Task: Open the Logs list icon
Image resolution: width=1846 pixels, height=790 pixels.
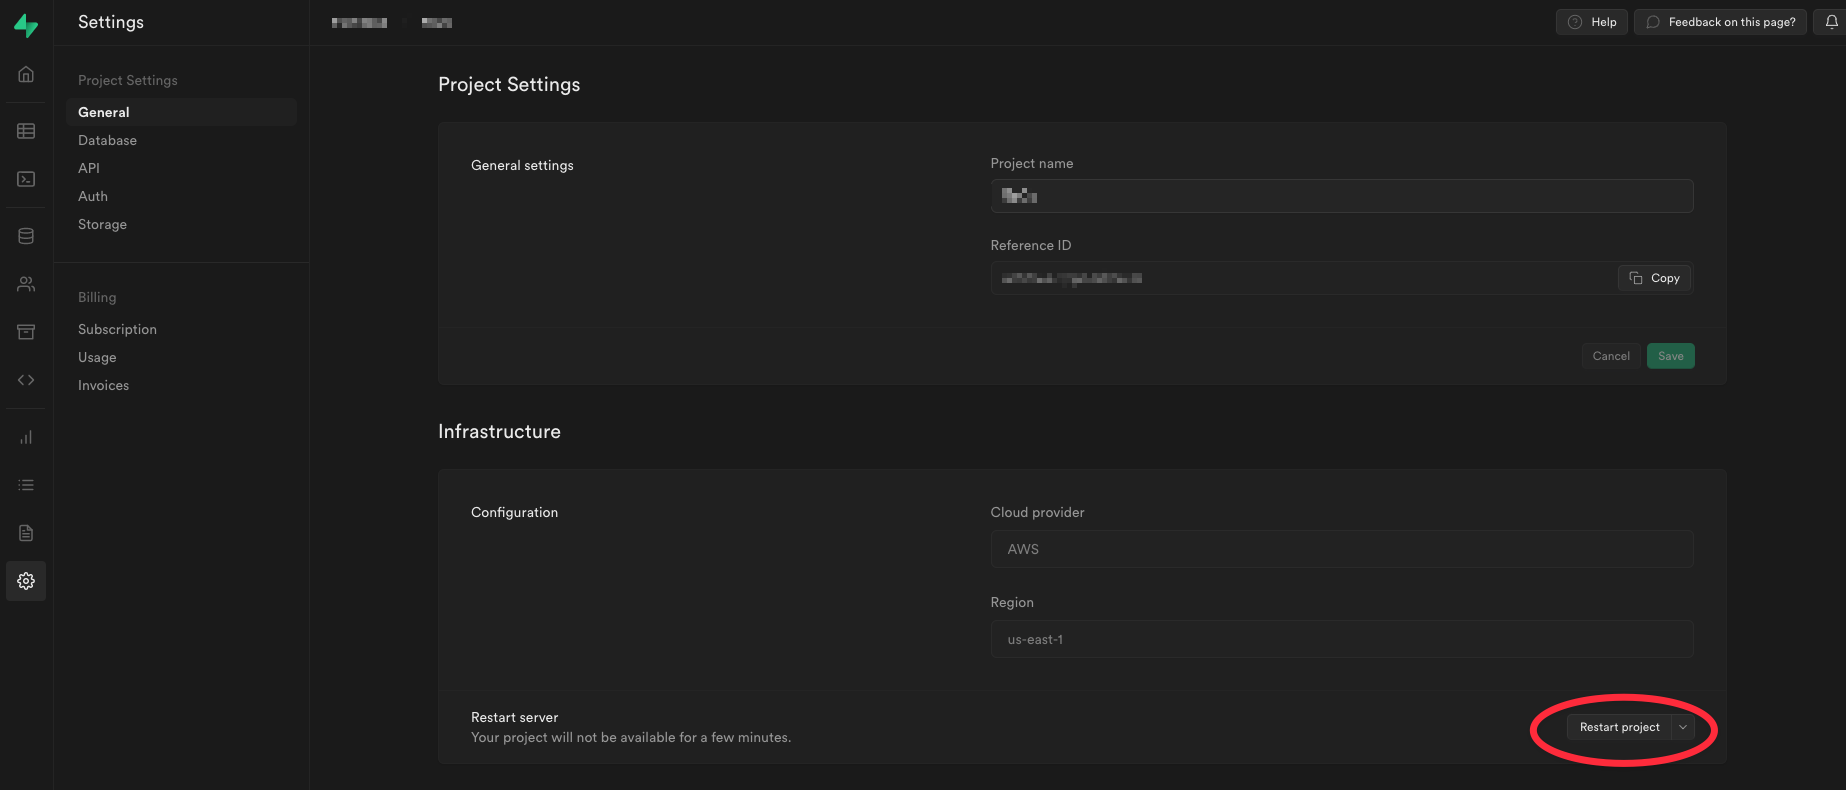Action: click(26, 485)
